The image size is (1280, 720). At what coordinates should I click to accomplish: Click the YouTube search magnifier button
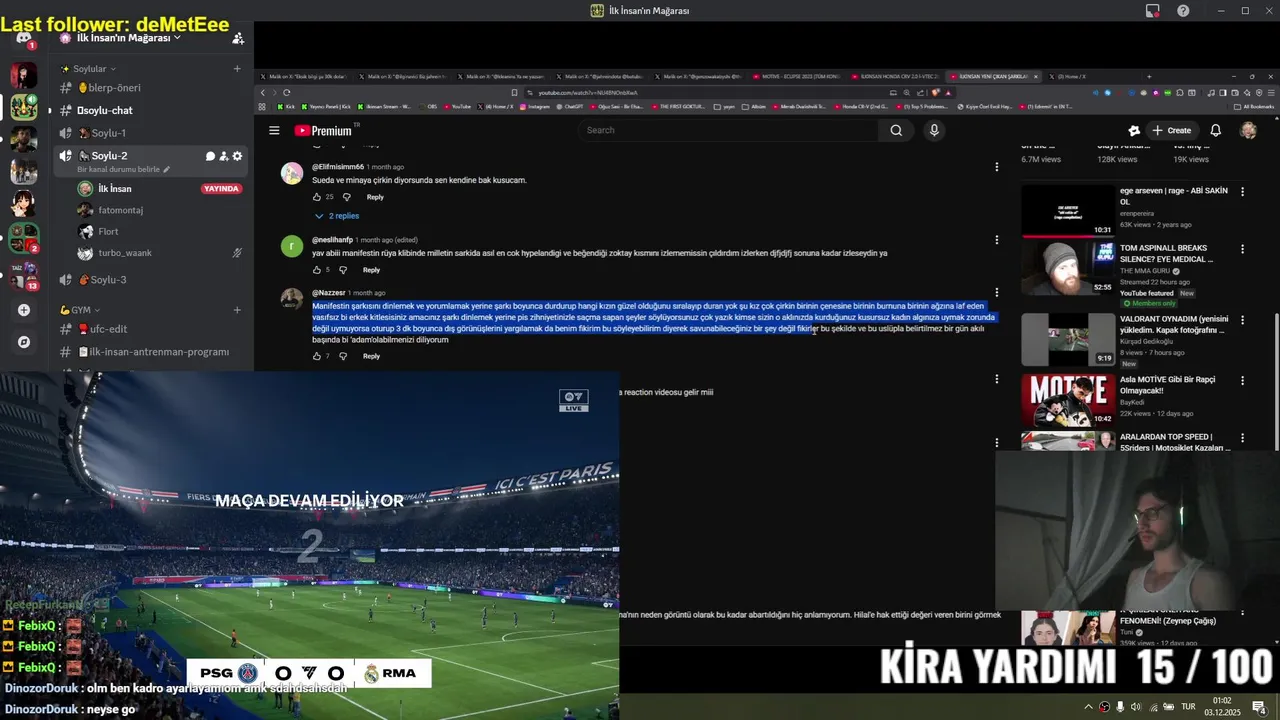click(x=896, y=130)
